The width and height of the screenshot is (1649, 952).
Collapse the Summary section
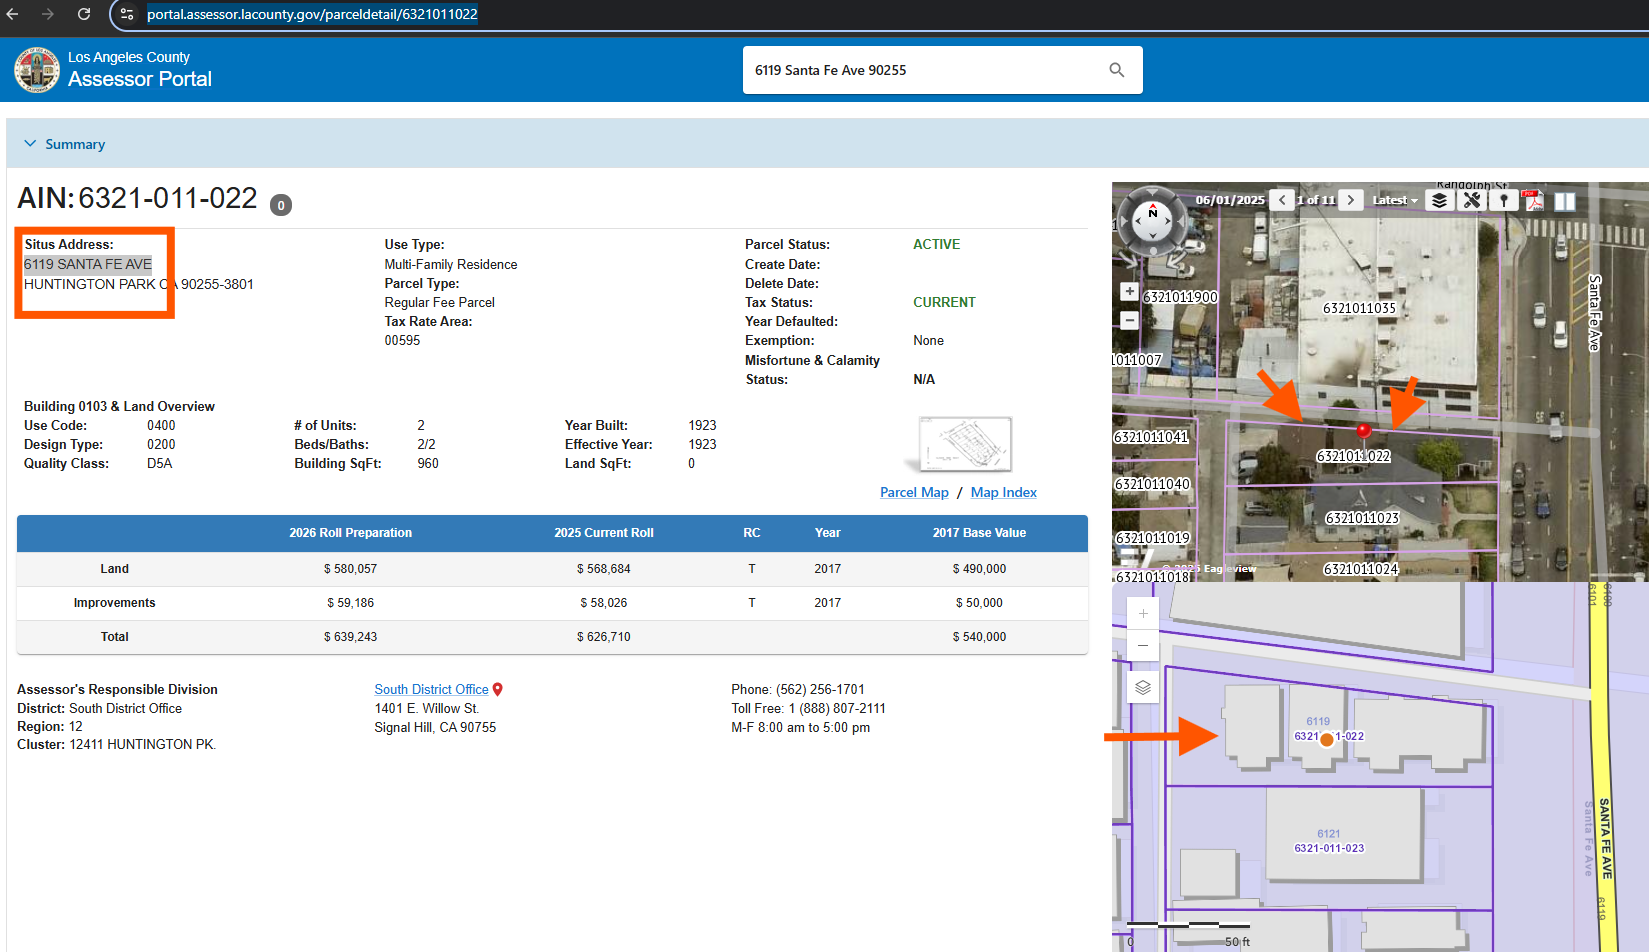tap(30, 144)
